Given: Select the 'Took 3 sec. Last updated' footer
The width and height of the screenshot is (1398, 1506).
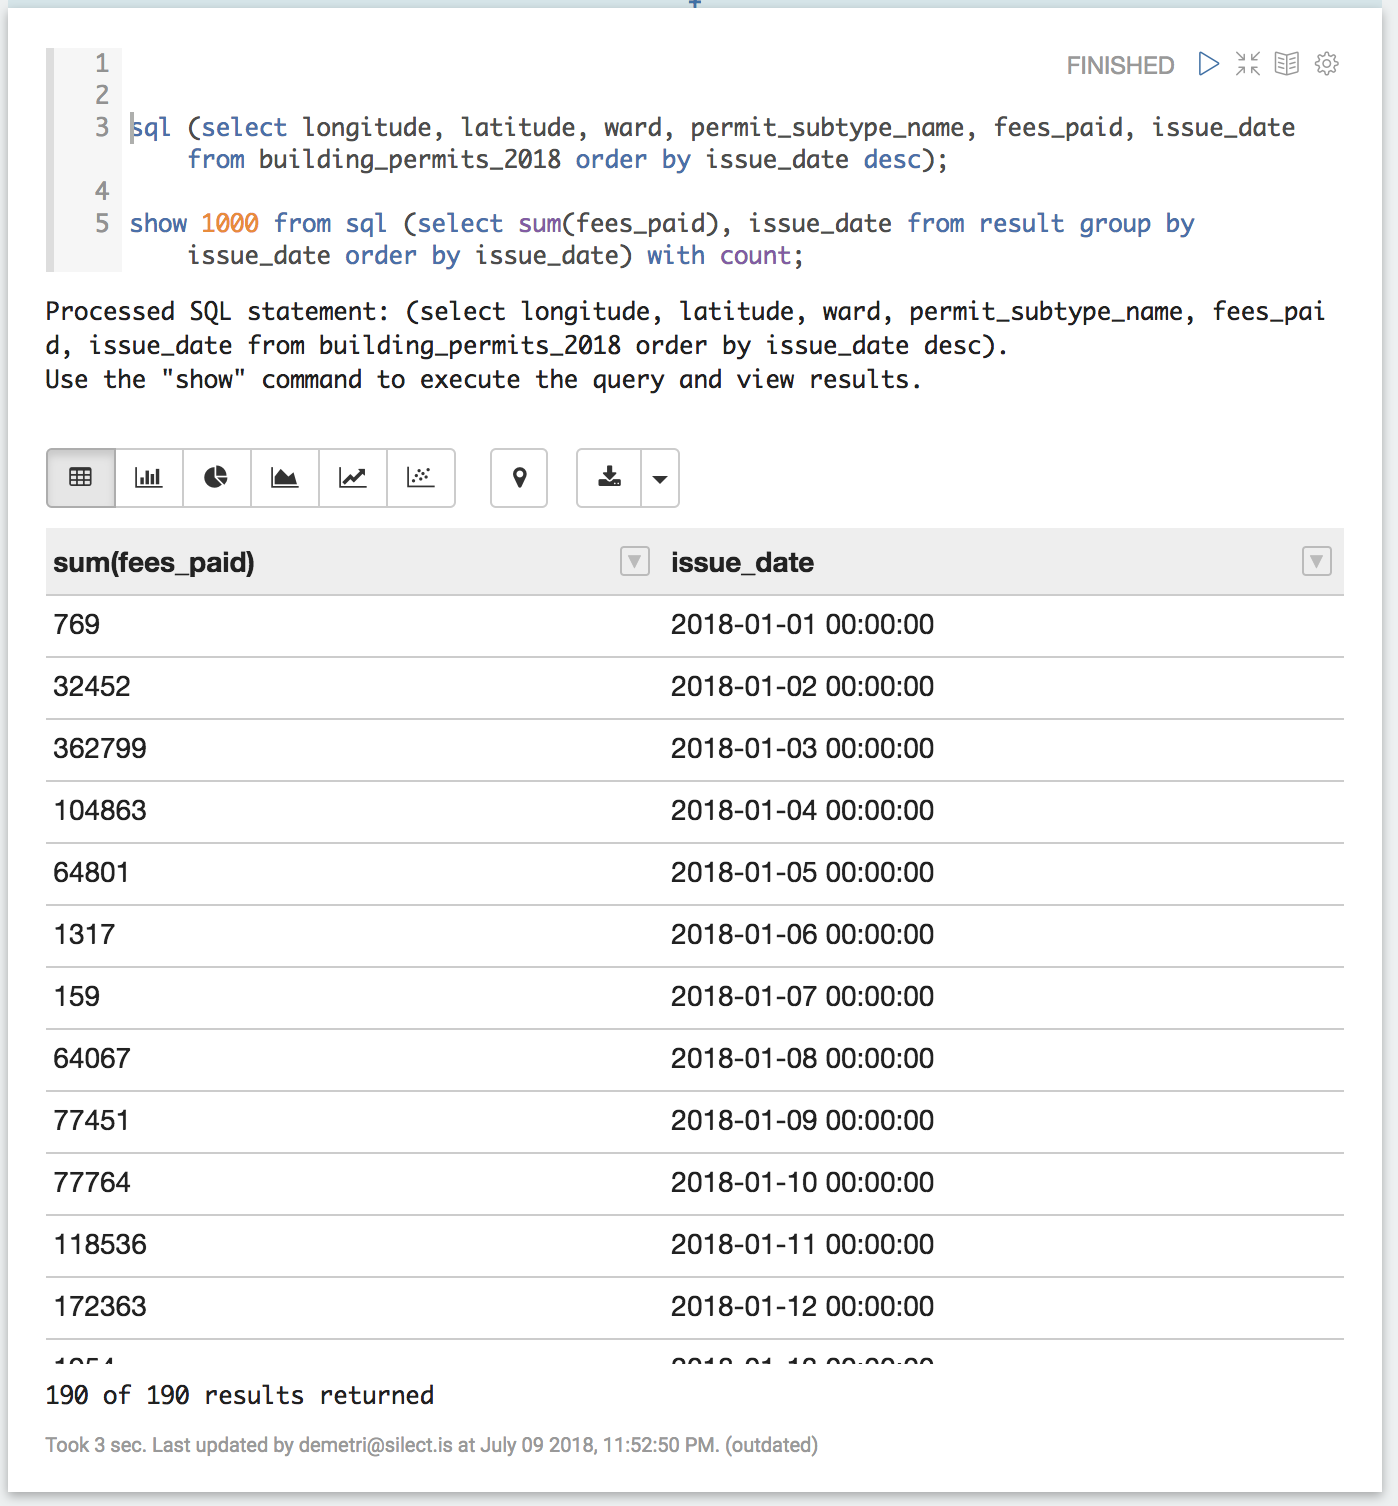Looking at the screenshot, I should [432, 1445].
